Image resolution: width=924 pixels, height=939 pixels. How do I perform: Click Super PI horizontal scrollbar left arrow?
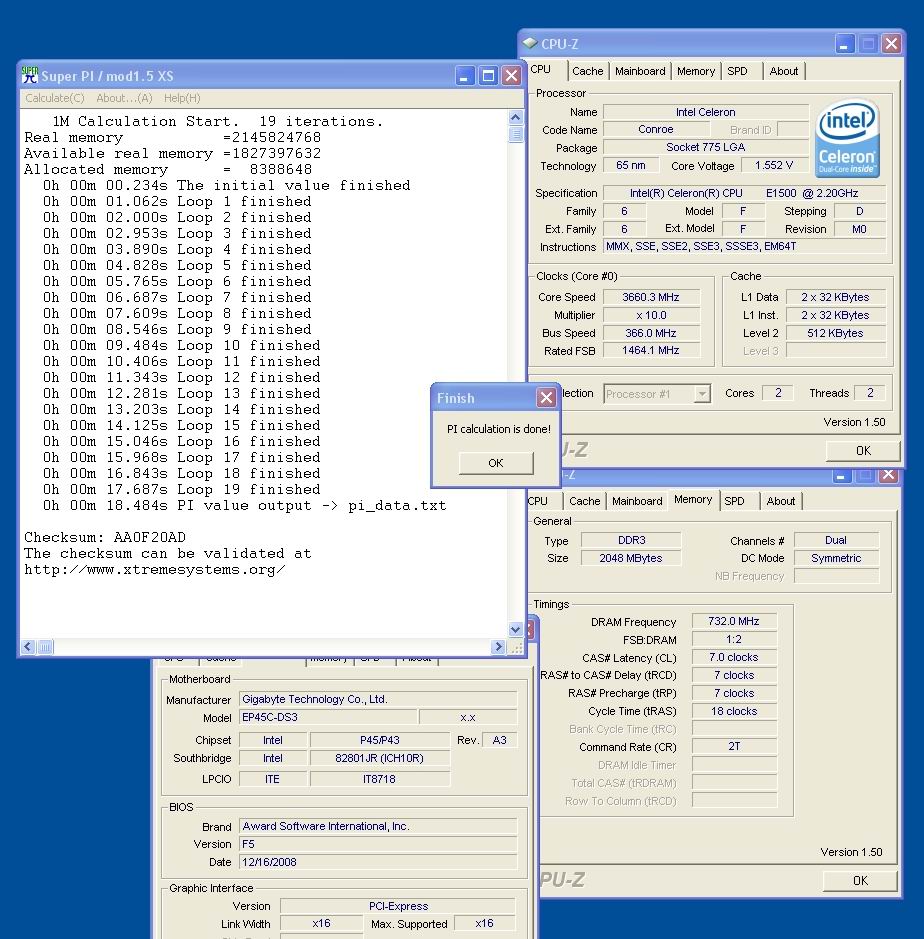[28, 647]
